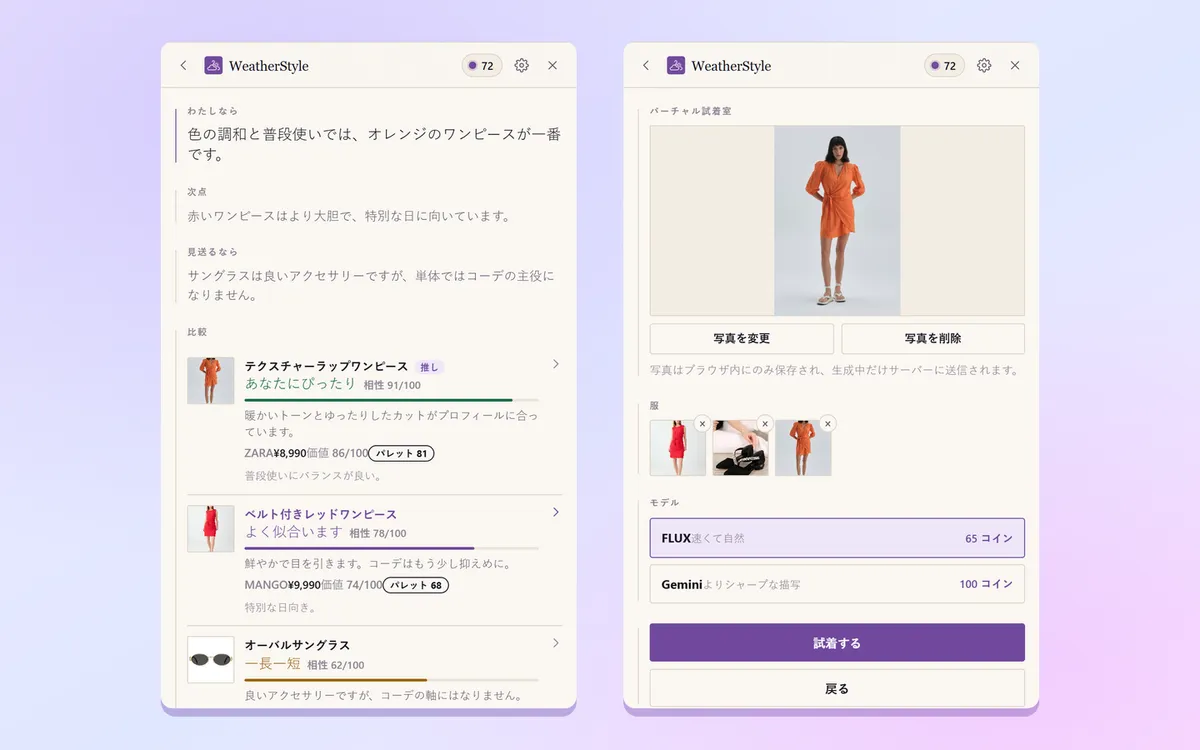Click 一長一短 verdict text
1200x750 pixels.
point(272,663)
